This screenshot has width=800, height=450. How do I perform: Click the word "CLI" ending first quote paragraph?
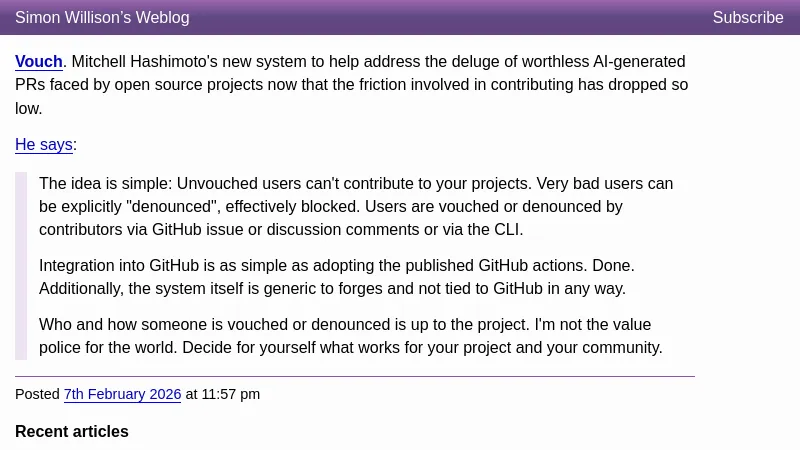[x=508, y=230]
